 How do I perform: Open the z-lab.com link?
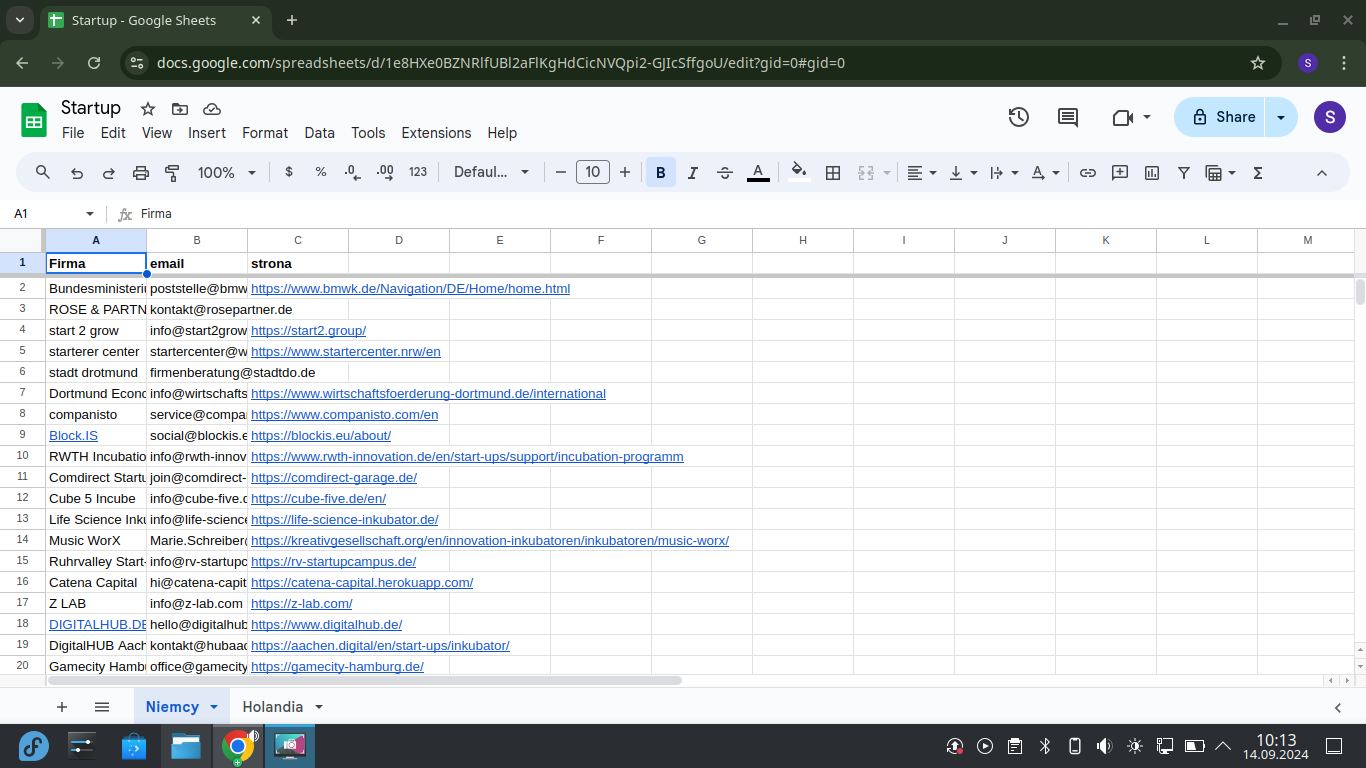click(x=302, y=604)
